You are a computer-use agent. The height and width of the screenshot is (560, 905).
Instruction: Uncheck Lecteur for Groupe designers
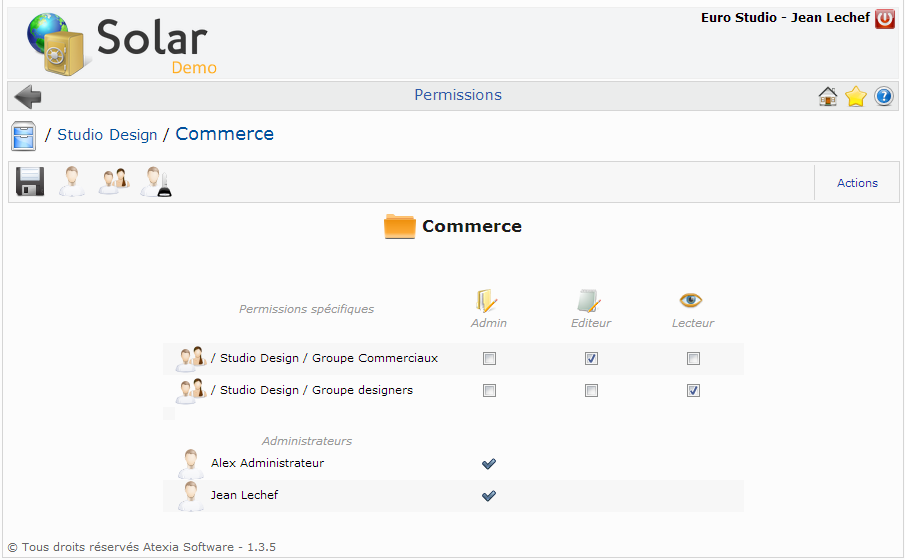point(693,391)
